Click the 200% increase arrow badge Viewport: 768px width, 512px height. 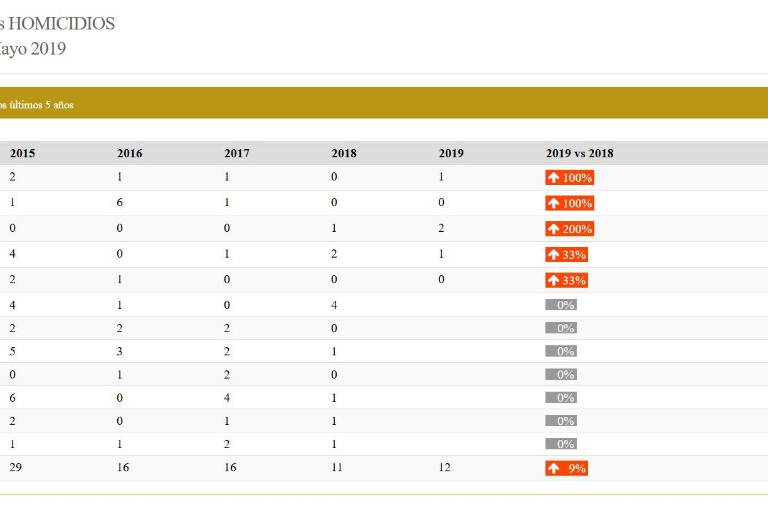click(x=569, y=229)
